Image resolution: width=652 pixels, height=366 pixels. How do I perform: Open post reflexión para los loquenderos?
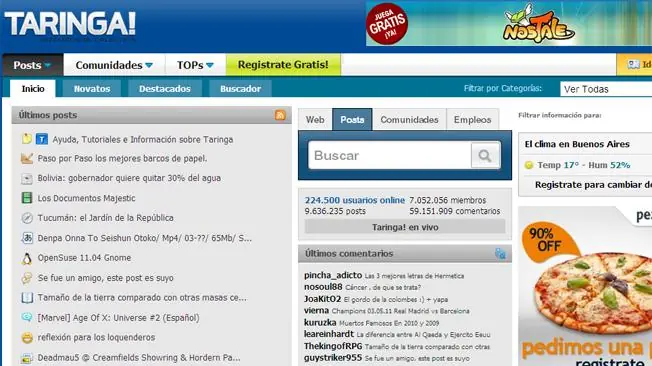point(96,337)
